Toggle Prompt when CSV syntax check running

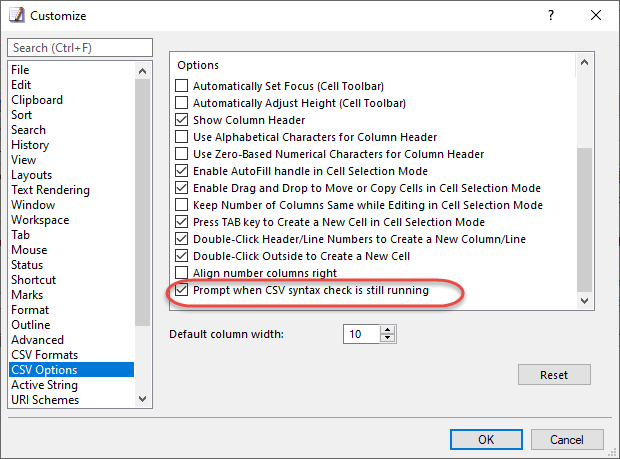point(181,290)
